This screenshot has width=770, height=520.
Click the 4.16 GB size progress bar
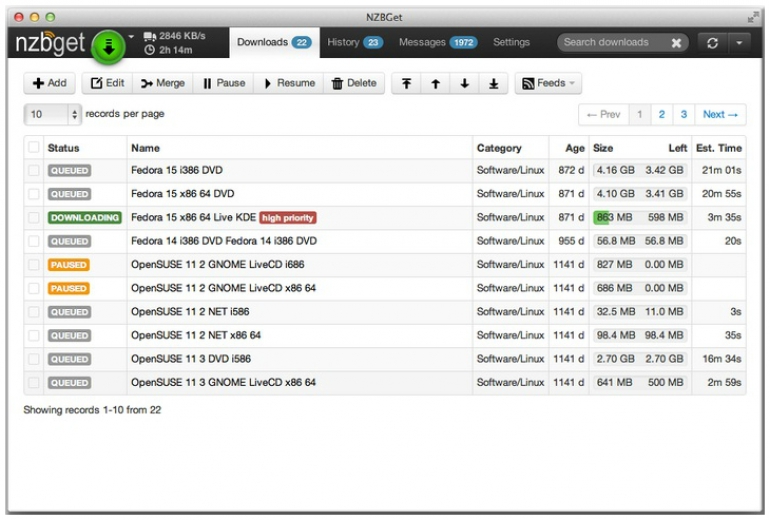click(639, 170)
